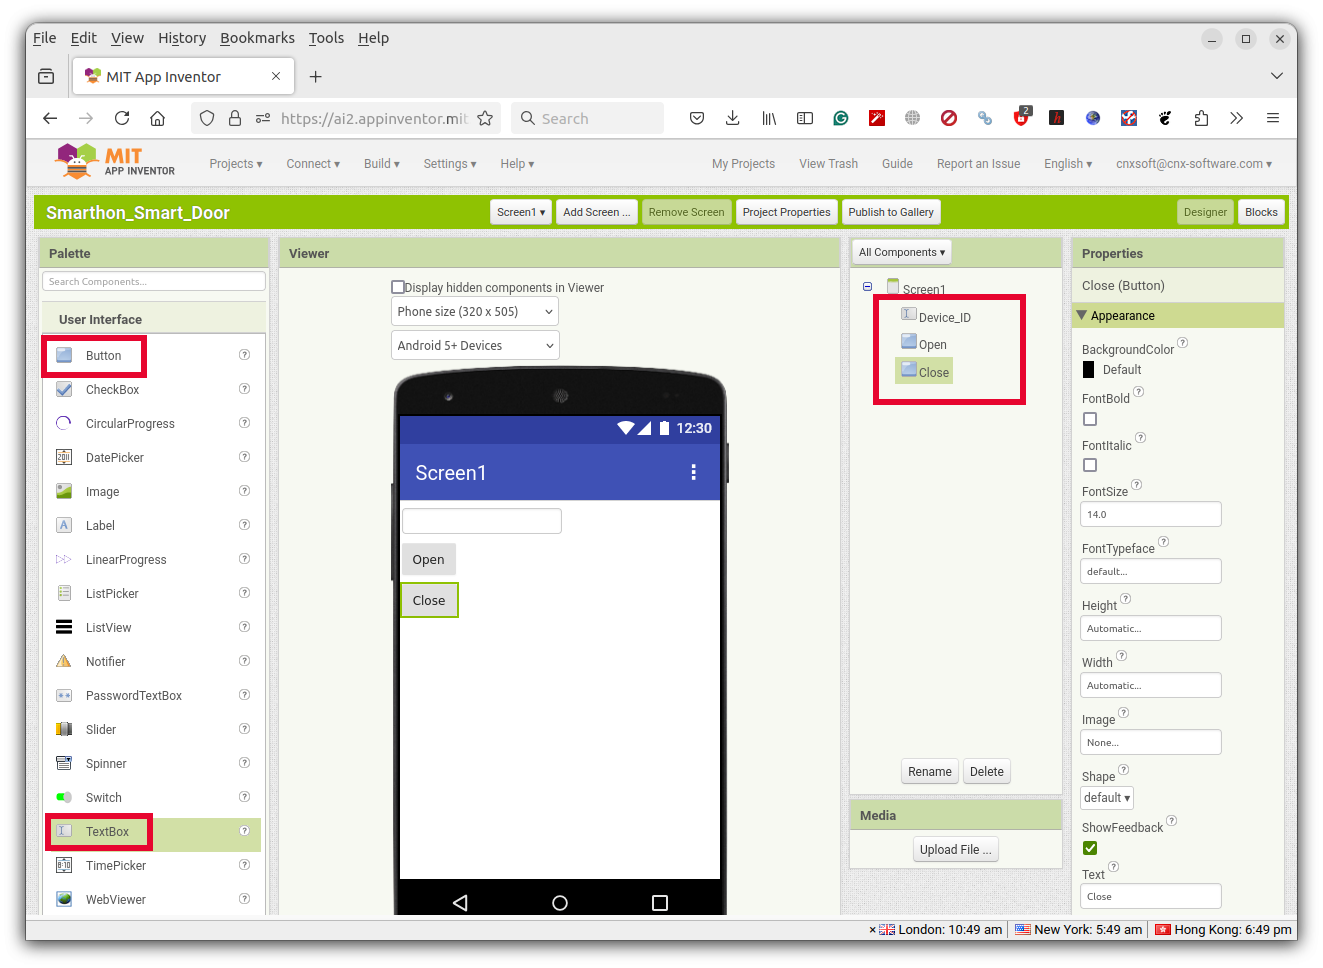Uncheck the ShowFeedback checkbox
The image size is (1323, 968).
coord(1090,848)
